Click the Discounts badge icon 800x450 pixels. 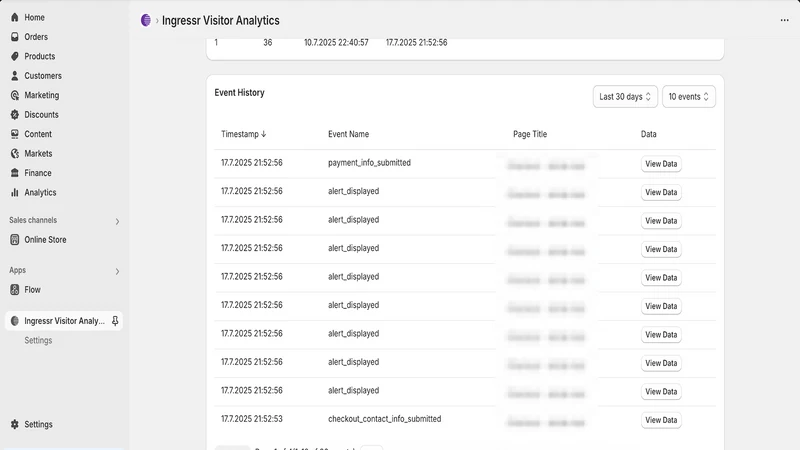point(15,114)
